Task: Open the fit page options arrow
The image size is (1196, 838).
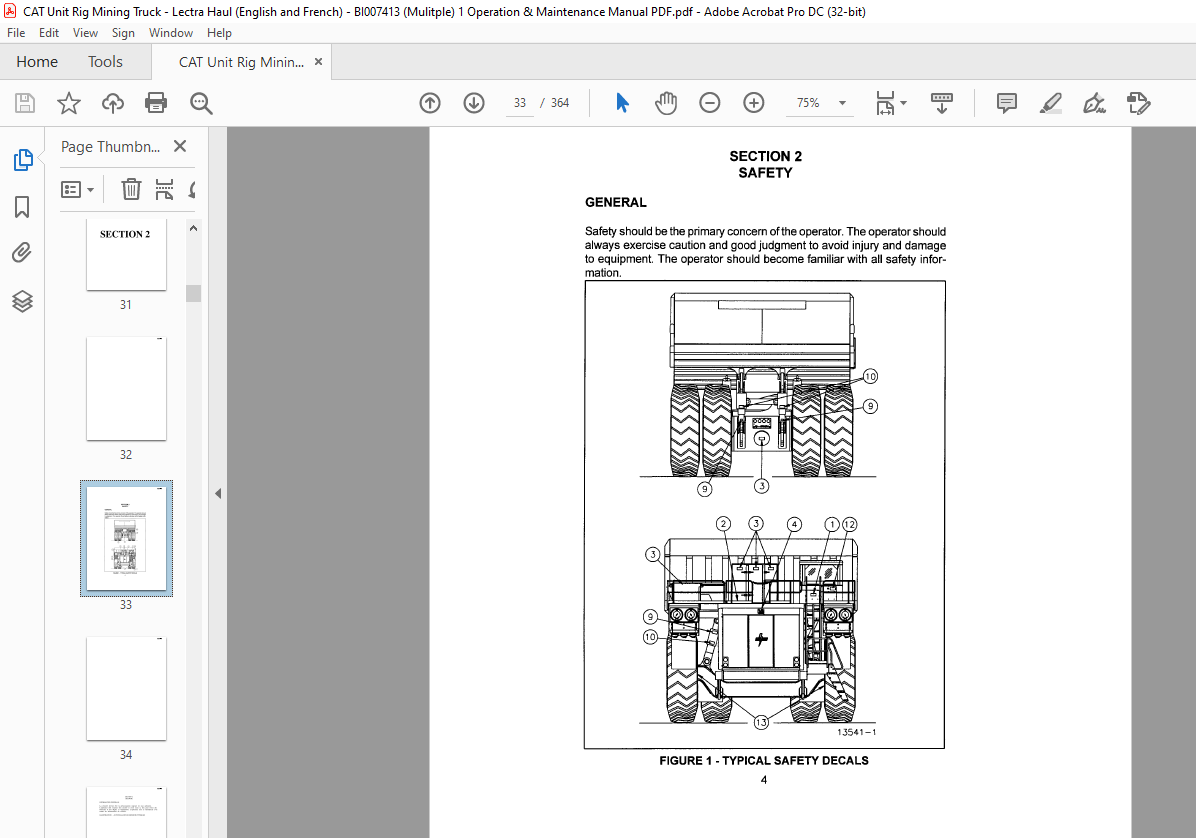Action: pos(904,103)
